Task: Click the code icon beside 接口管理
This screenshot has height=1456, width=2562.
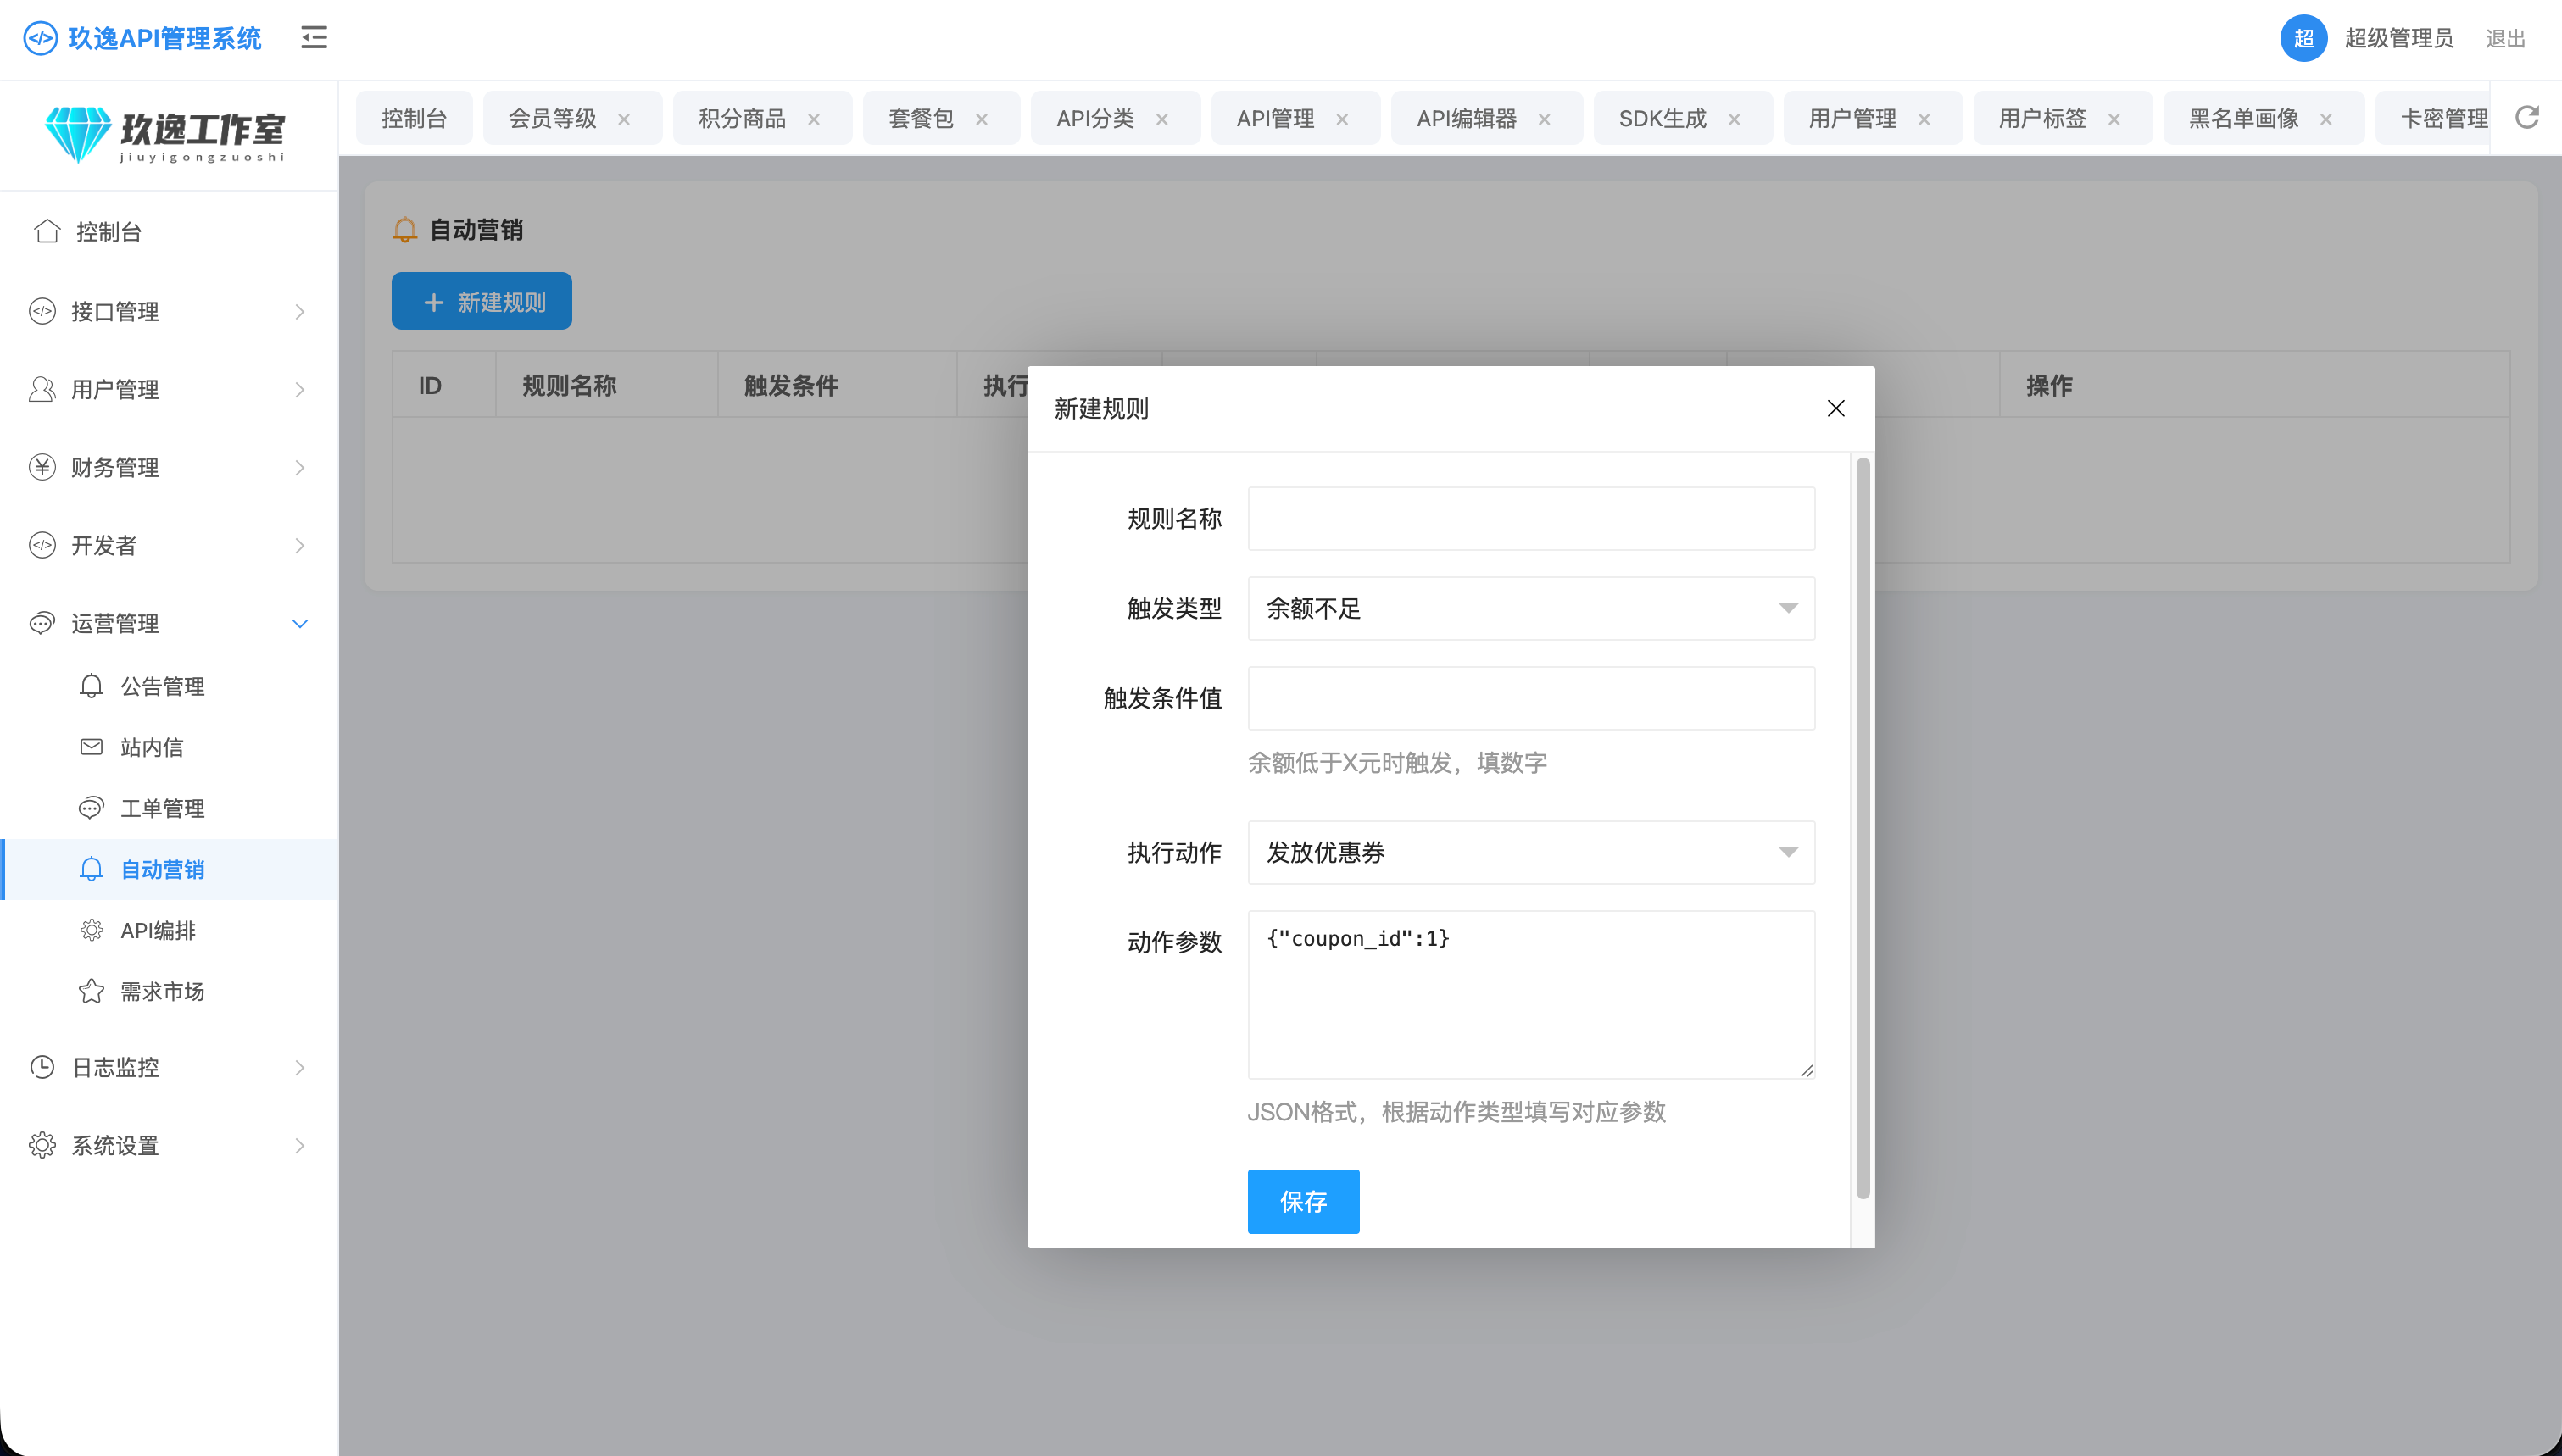Action: click(42, 311)
